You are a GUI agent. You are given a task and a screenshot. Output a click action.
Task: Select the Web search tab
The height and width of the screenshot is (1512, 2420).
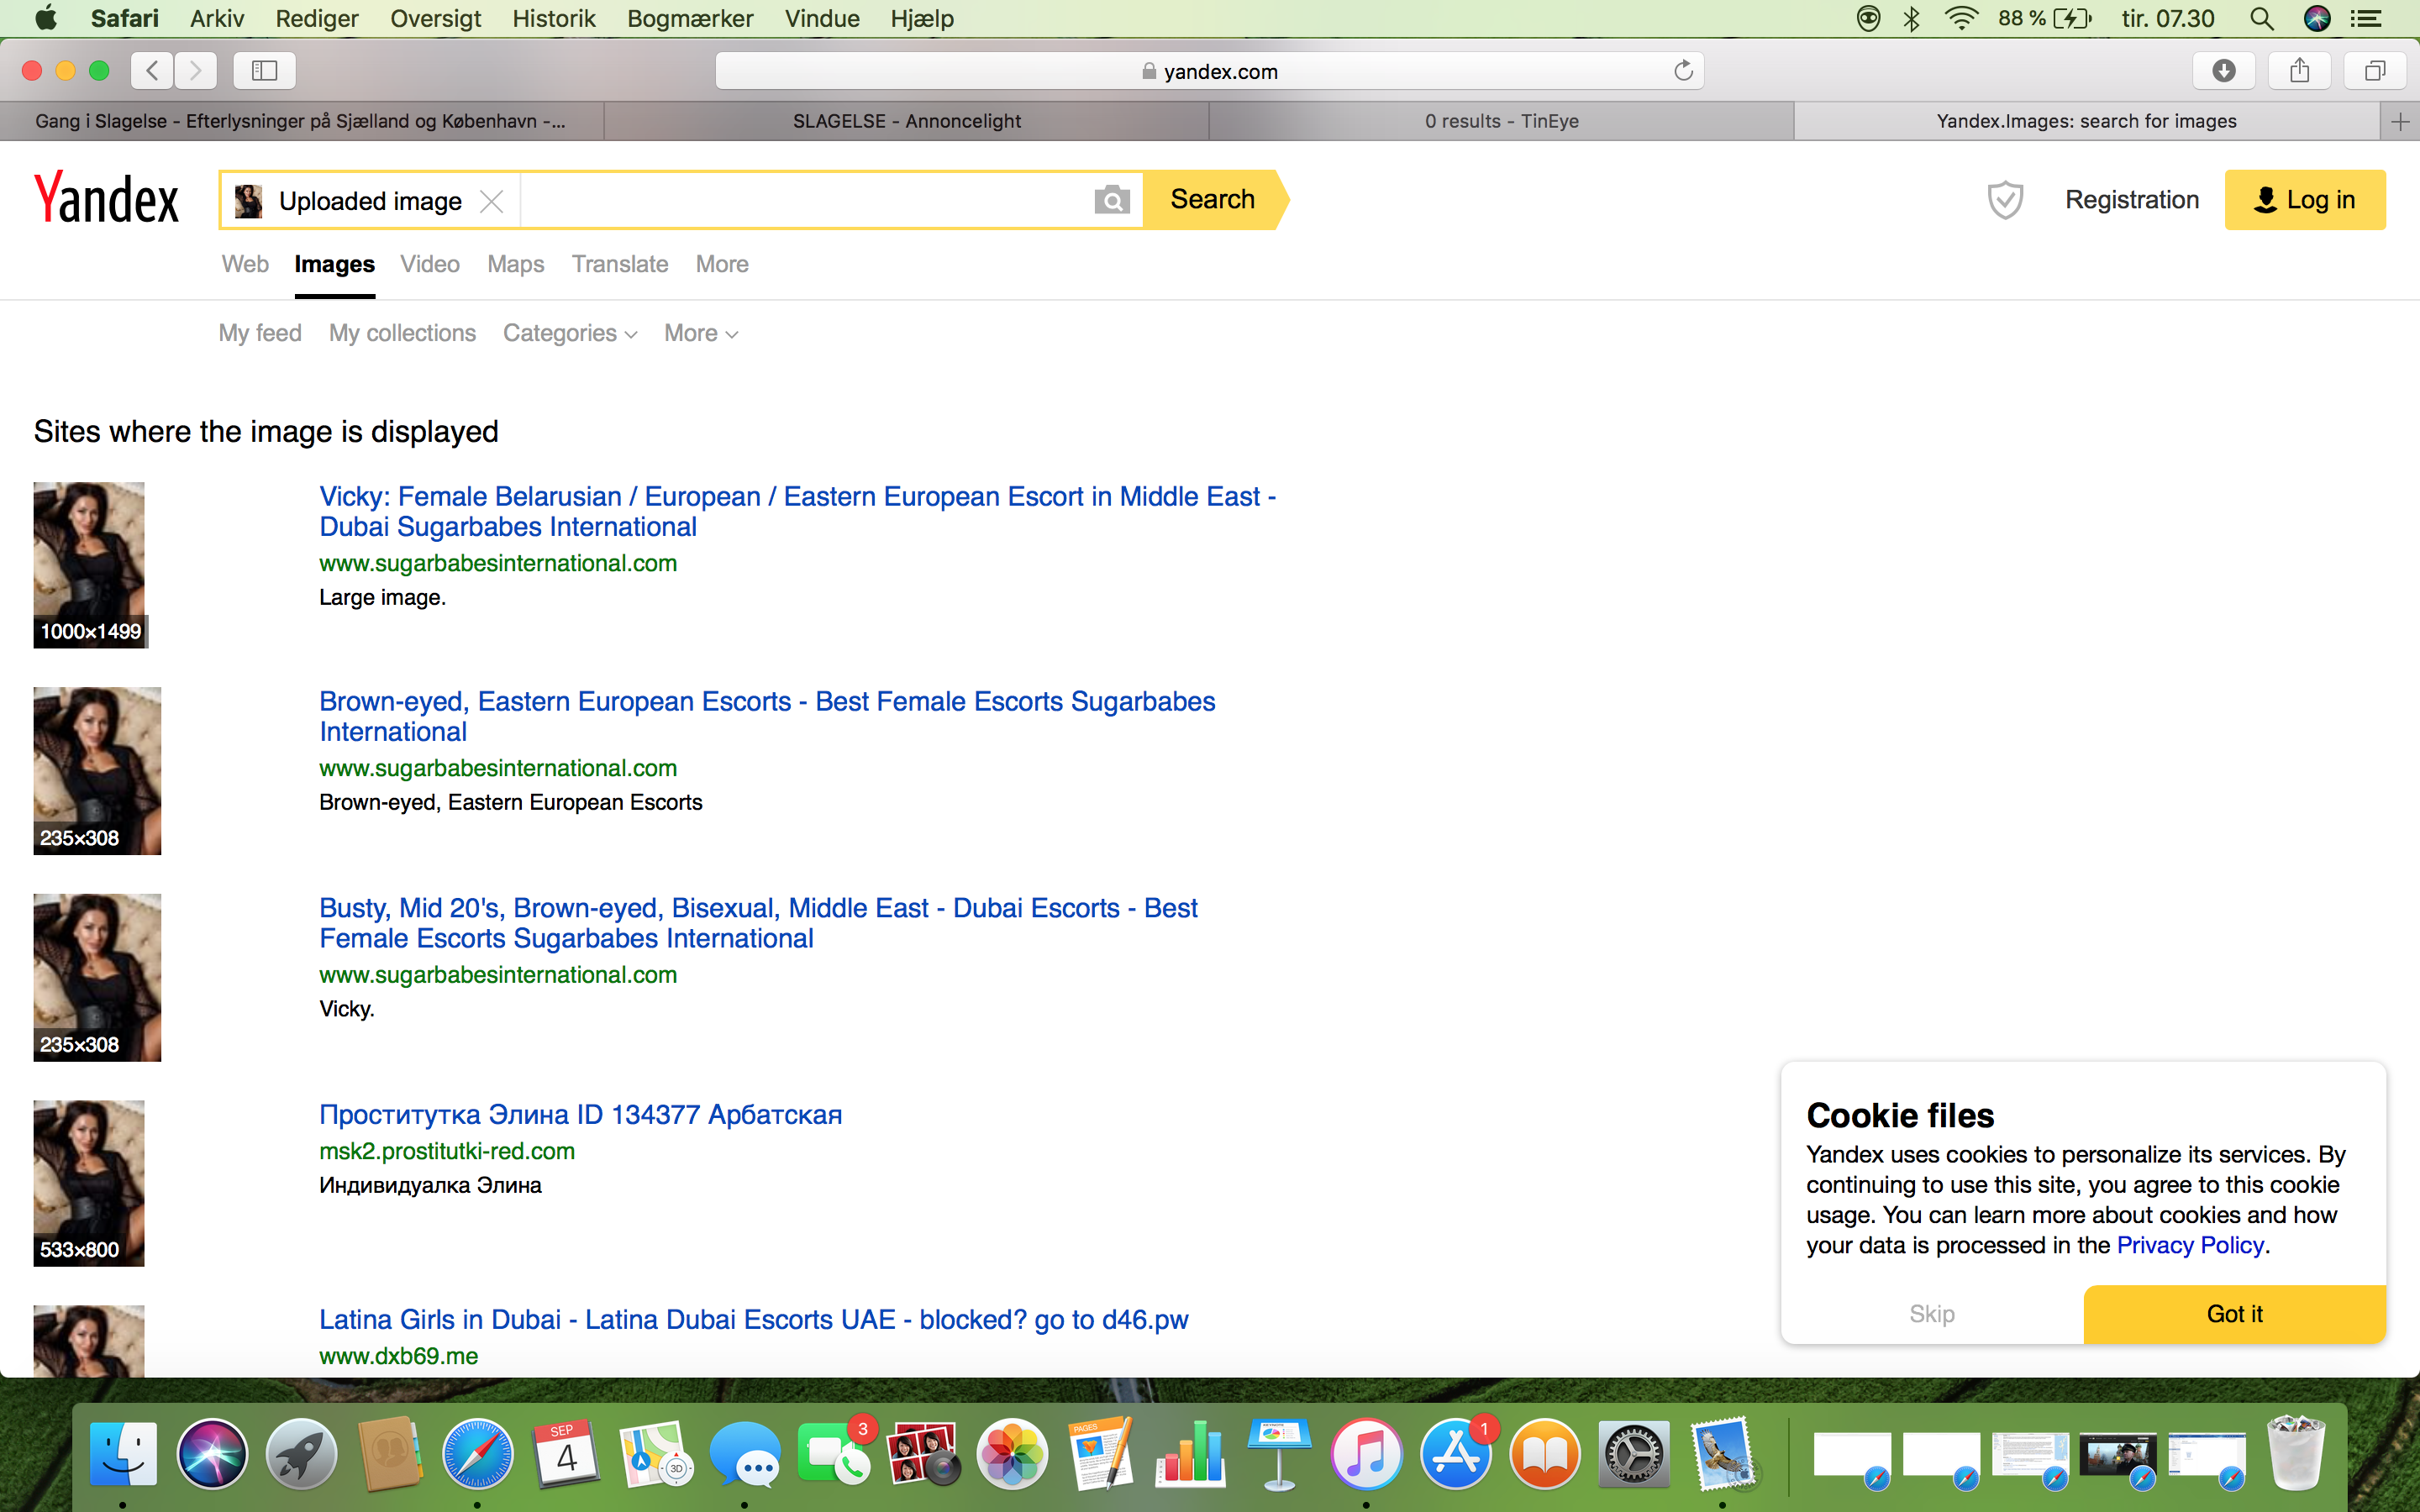[245, 264]
